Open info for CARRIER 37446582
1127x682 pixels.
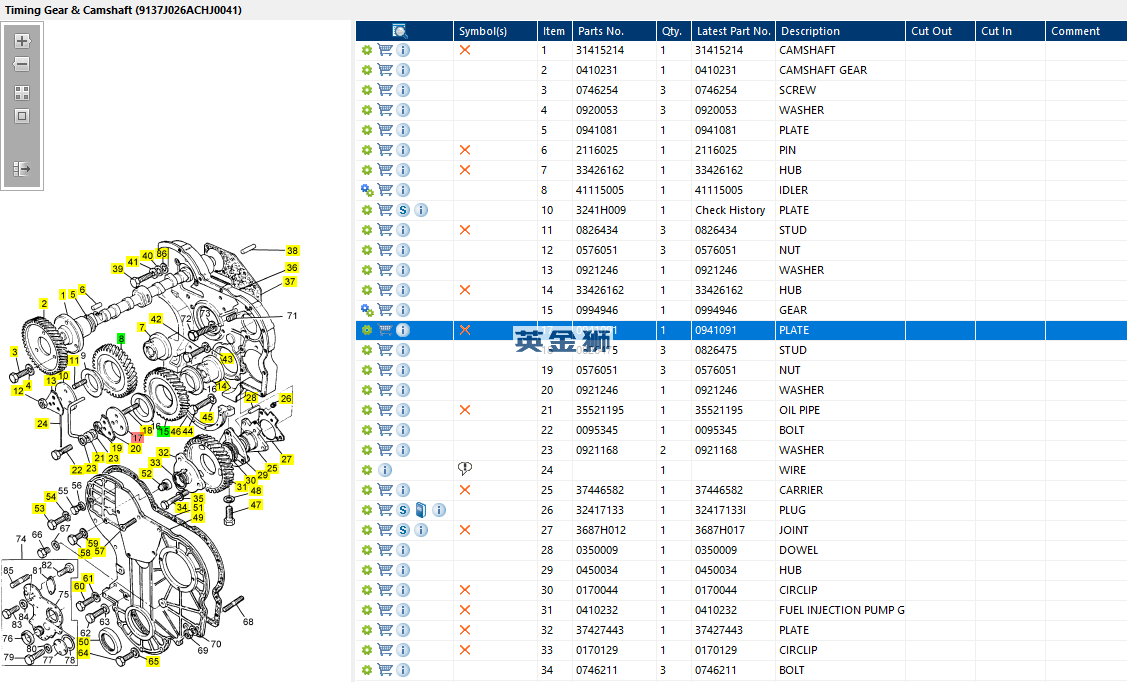coord(403,490)
